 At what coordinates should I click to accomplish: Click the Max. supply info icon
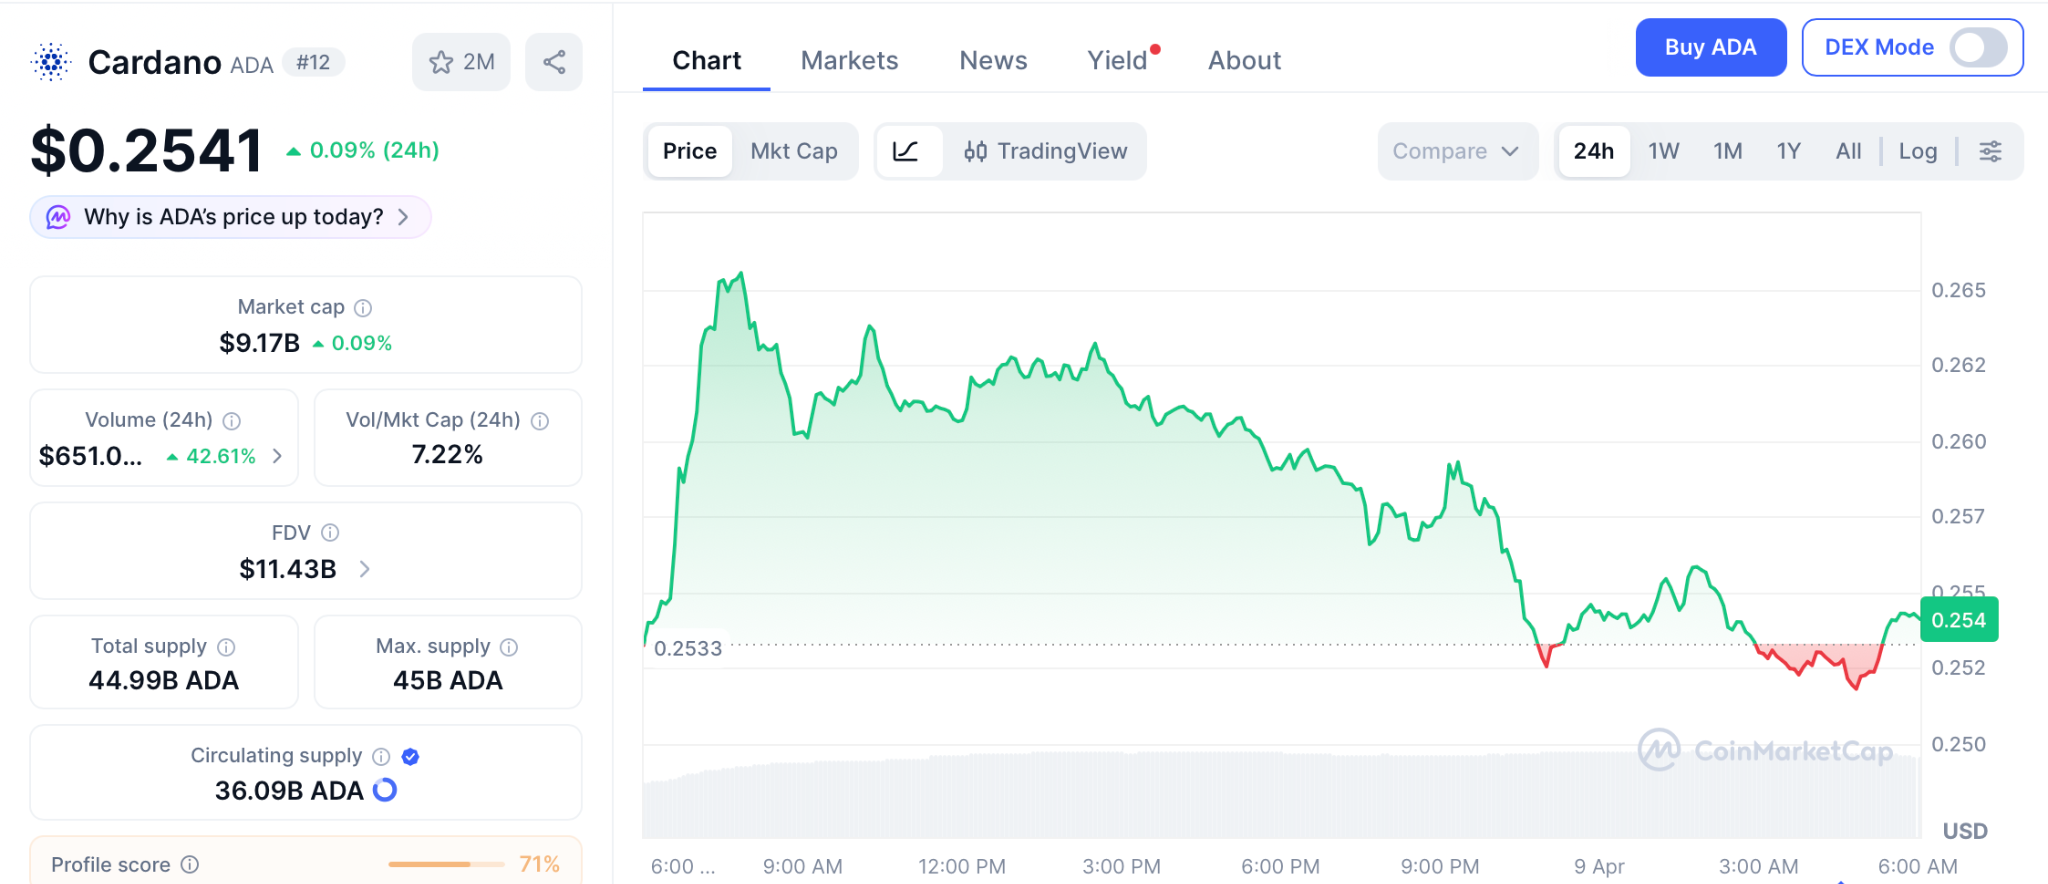(509, 647)
